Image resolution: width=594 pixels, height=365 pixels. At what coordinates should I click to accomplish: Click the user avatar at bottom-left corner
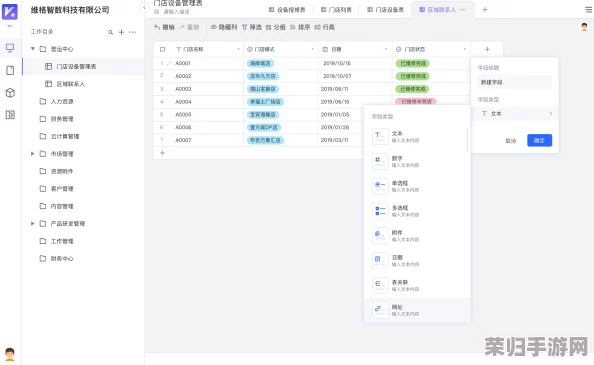point(10,354)
